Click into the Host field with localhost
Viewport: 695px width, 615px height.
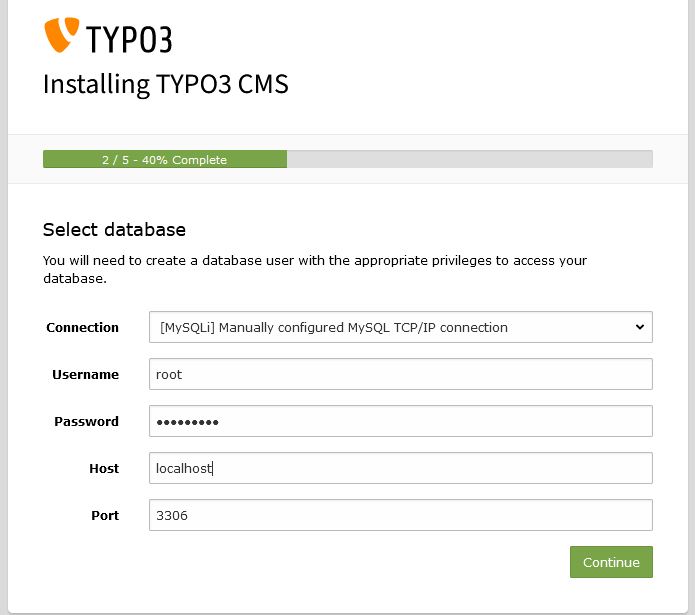(400, 468)
